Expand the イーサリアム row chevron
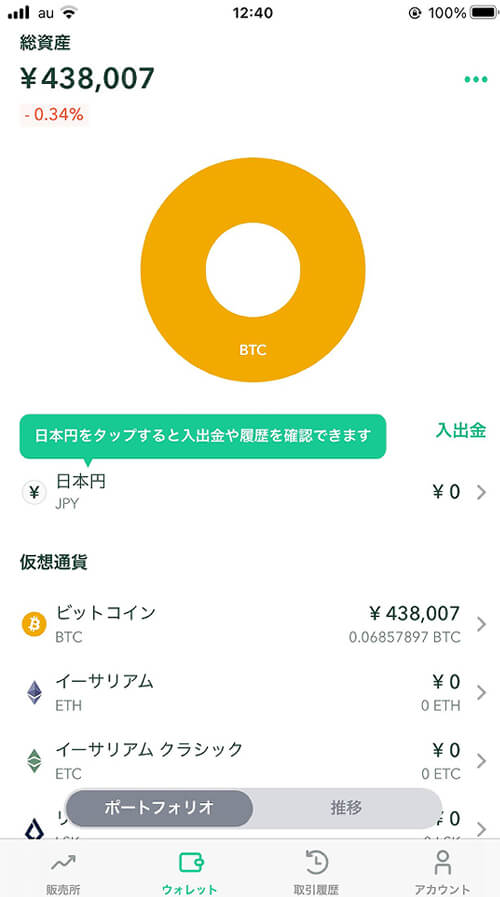 [x=482, y=693]
